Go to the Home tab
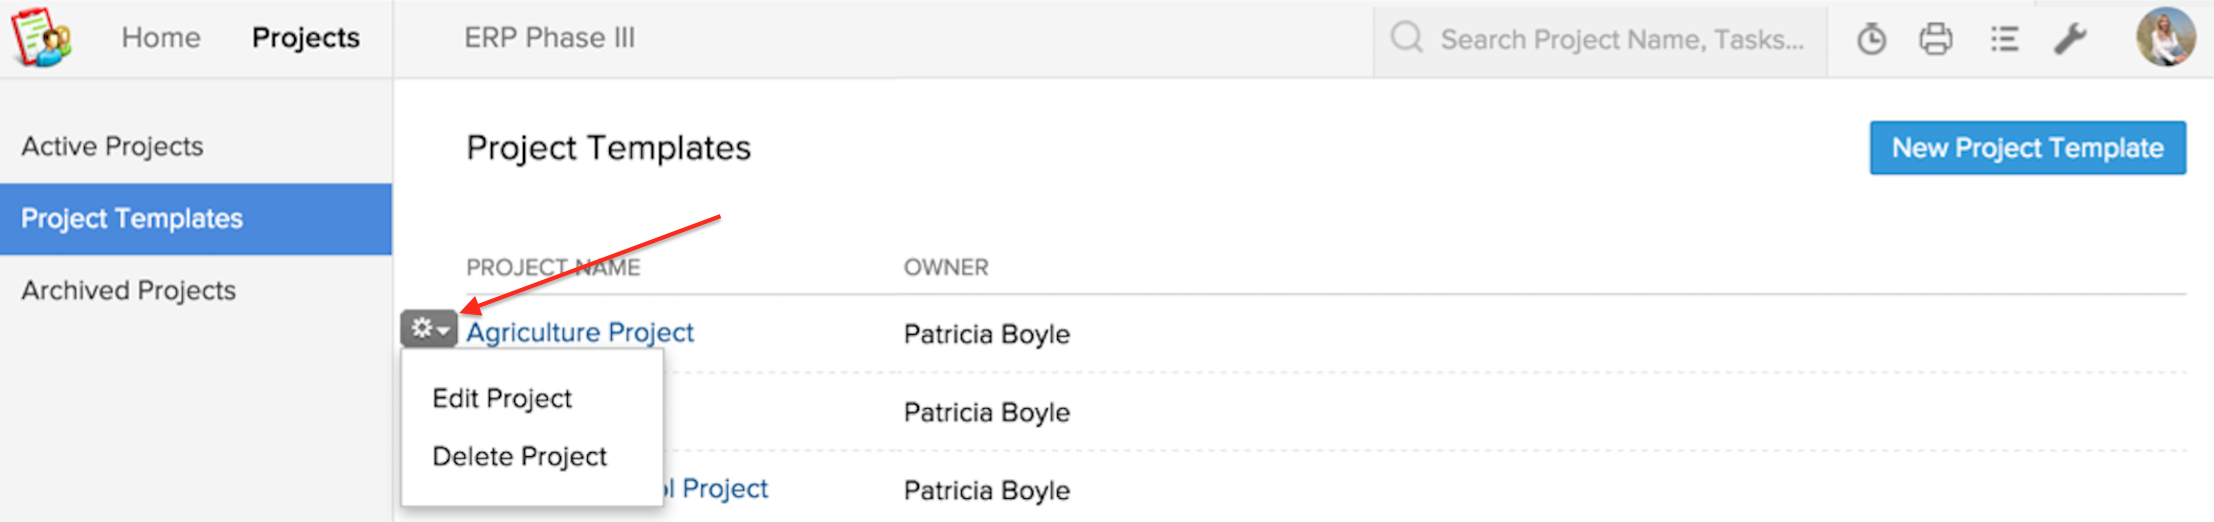The image size is (2214, 522). pyautogui.click(x=161, y=38)
